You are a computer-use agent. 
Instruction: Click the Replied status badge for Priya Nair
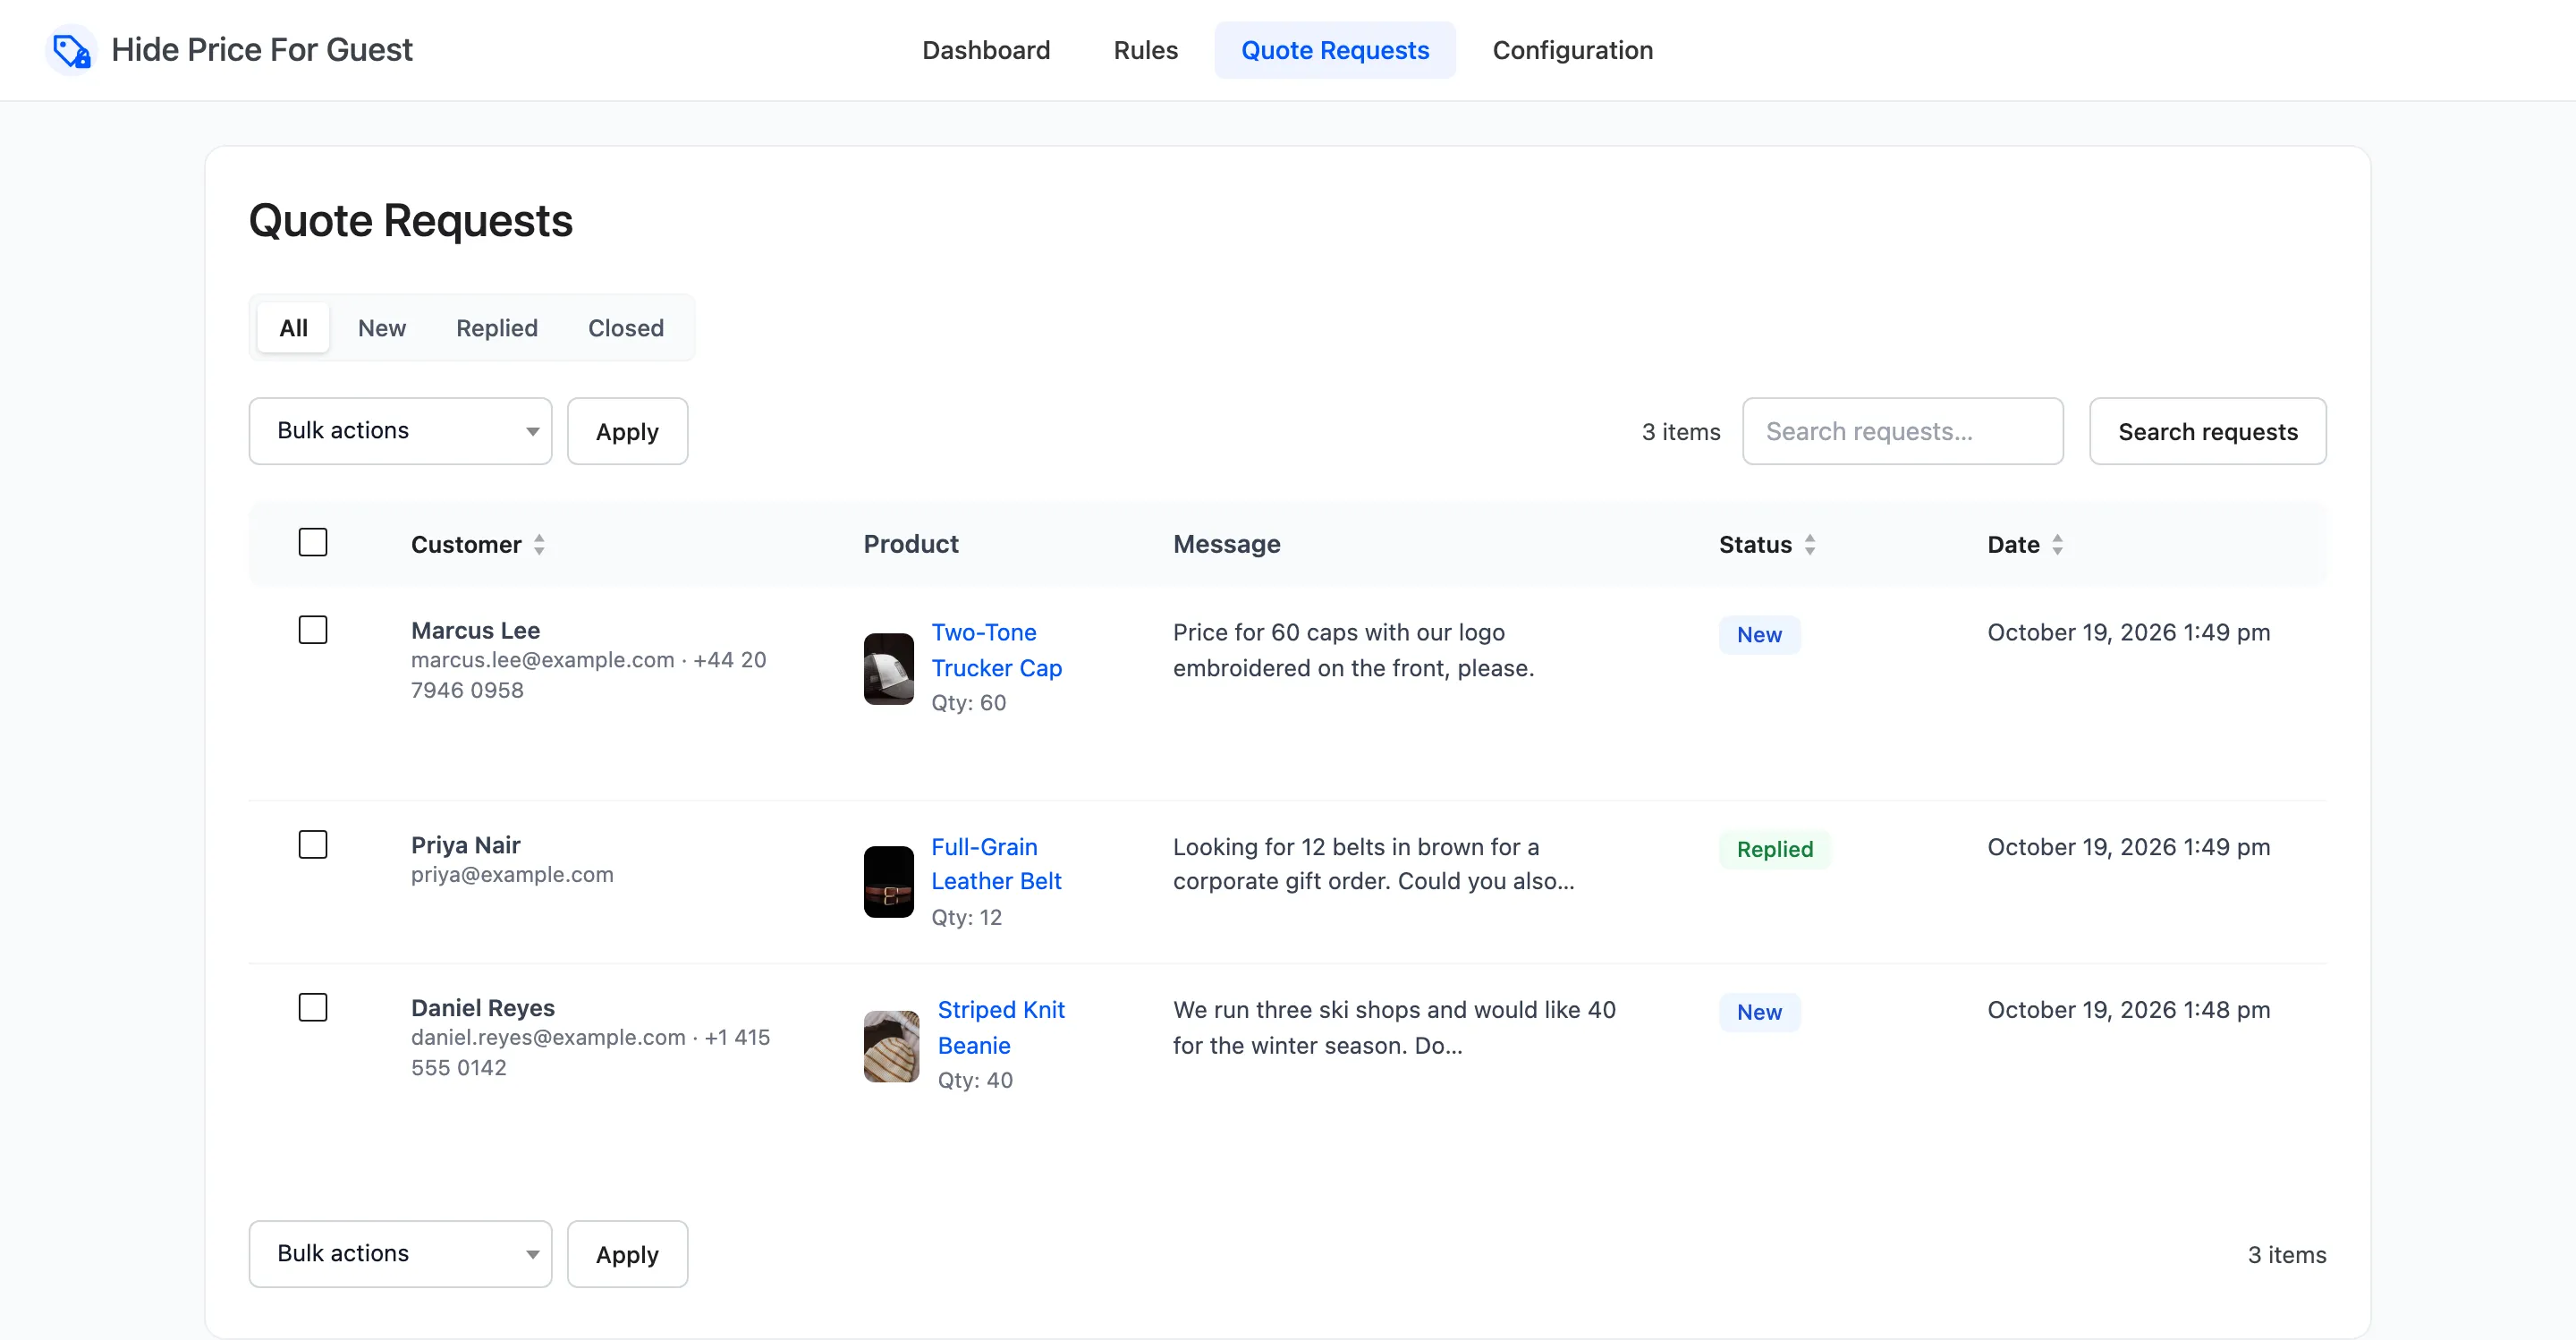(1775, 849)
